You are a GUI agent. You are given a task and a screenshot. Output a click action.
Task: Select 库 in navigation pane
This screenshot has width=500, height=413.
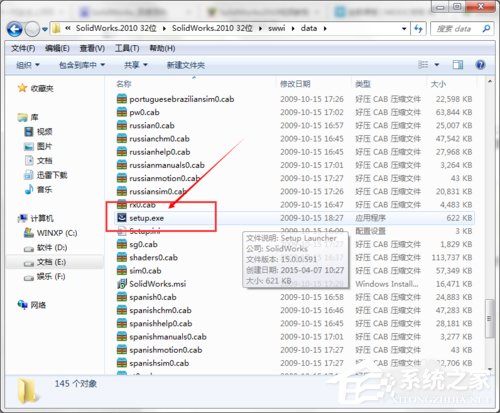(28, 117)
